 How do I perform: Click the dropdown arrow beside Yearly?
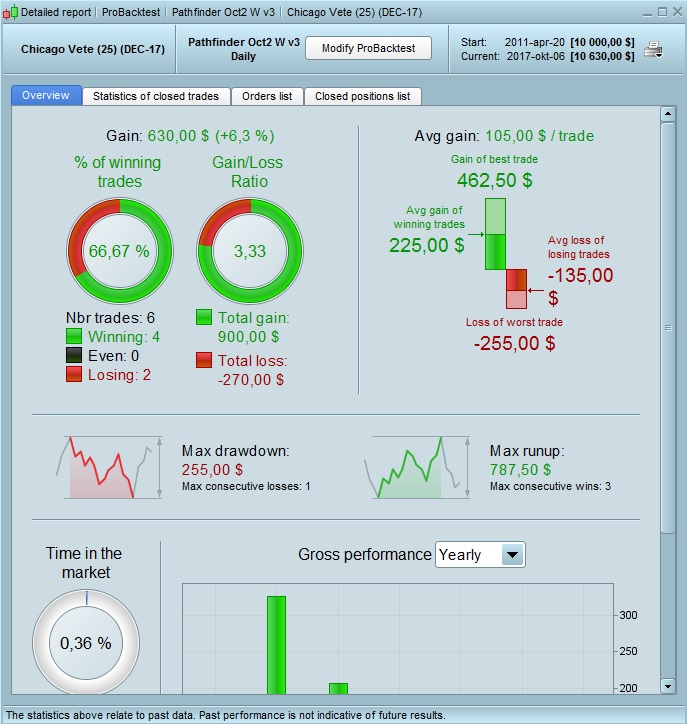[x=512, y=555]
